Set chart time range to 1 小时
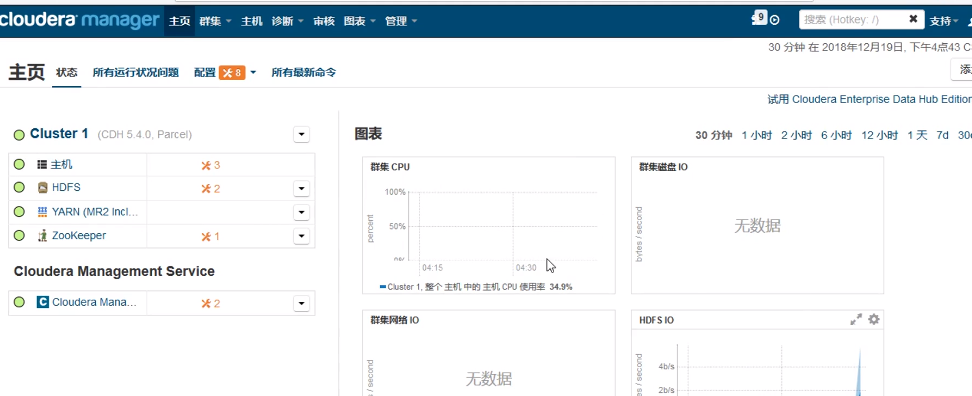Image resolution: width=972 pixels, height=396 pixels. pyautogui.click(x=757, y=136)
